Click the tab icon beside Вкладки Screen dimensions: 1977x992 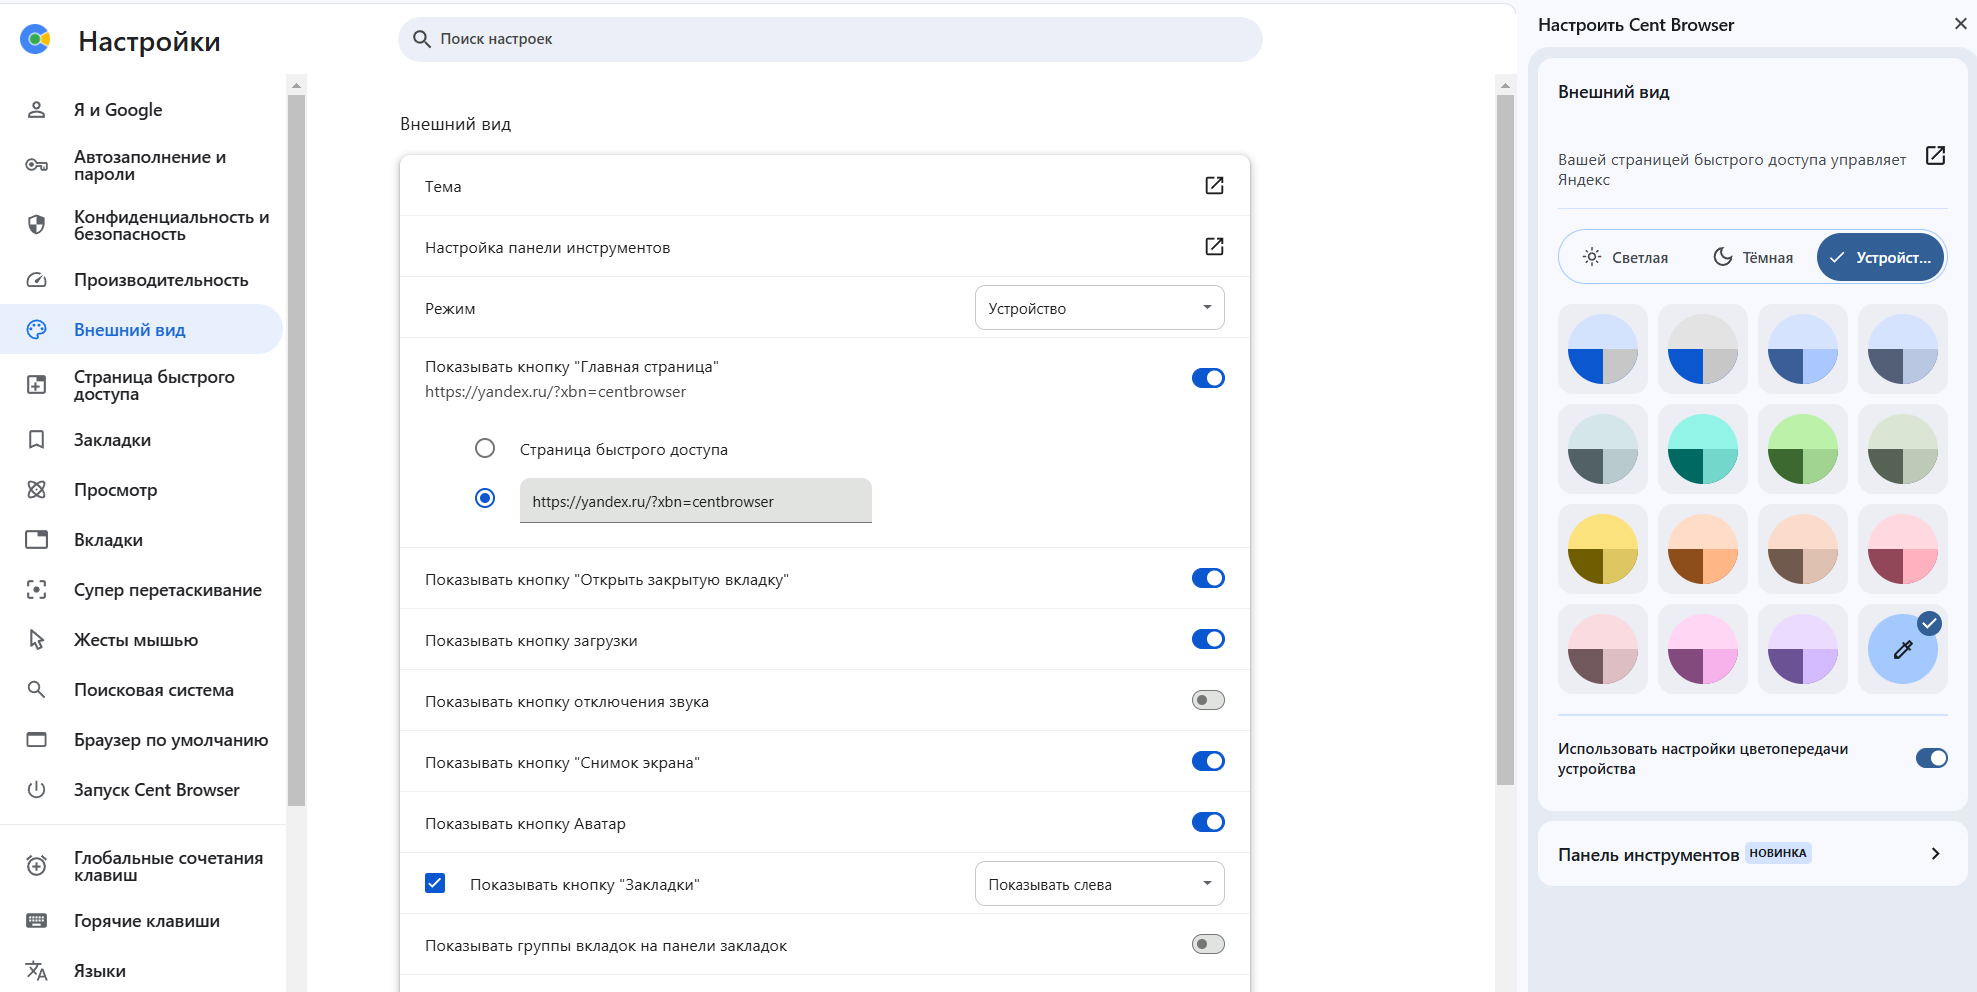tap(37, 540)
